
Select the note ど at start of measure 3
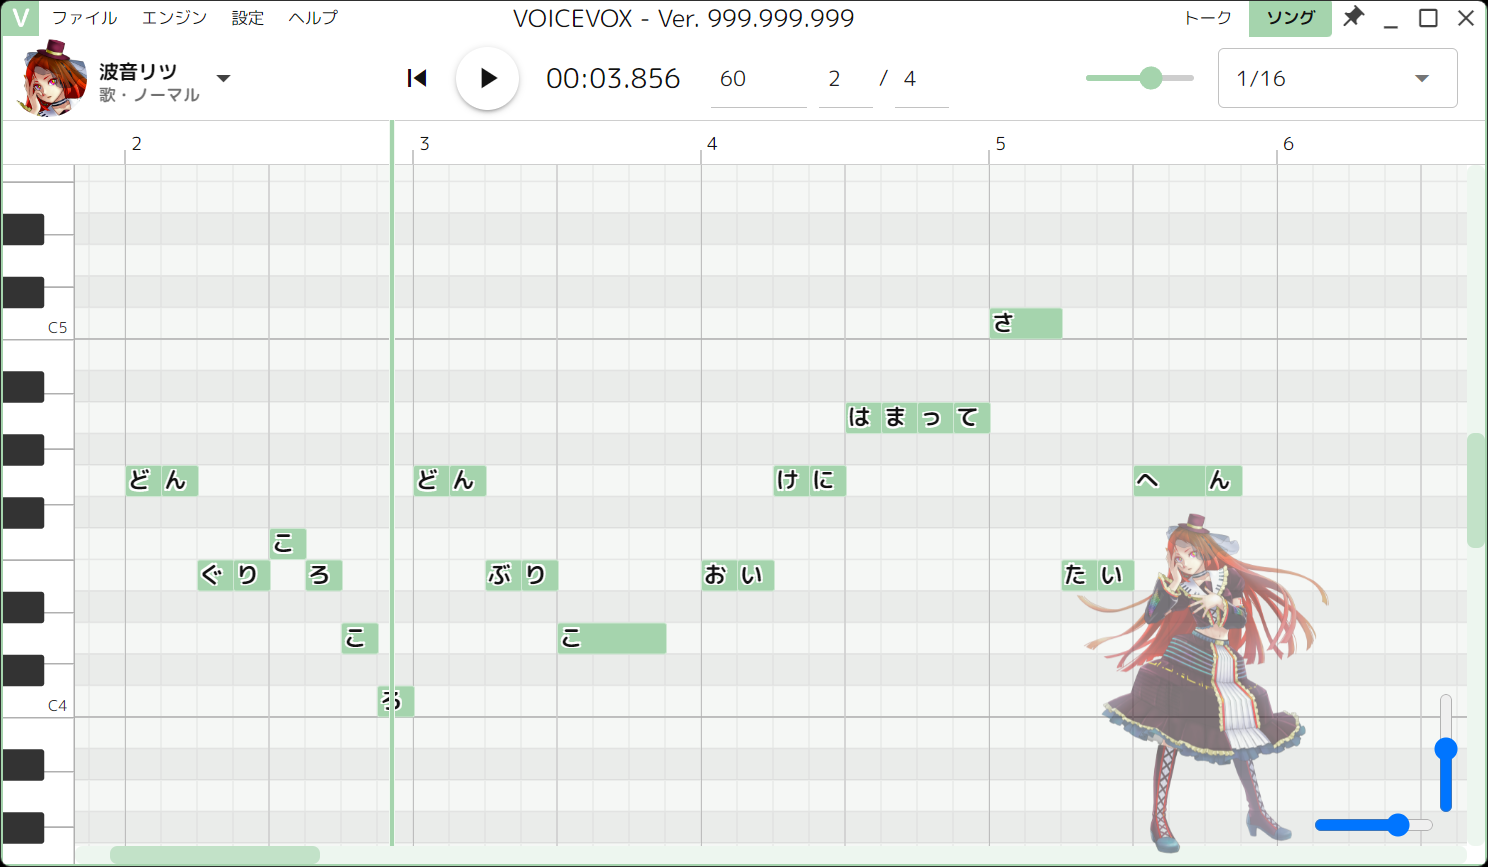click(432, 480)
